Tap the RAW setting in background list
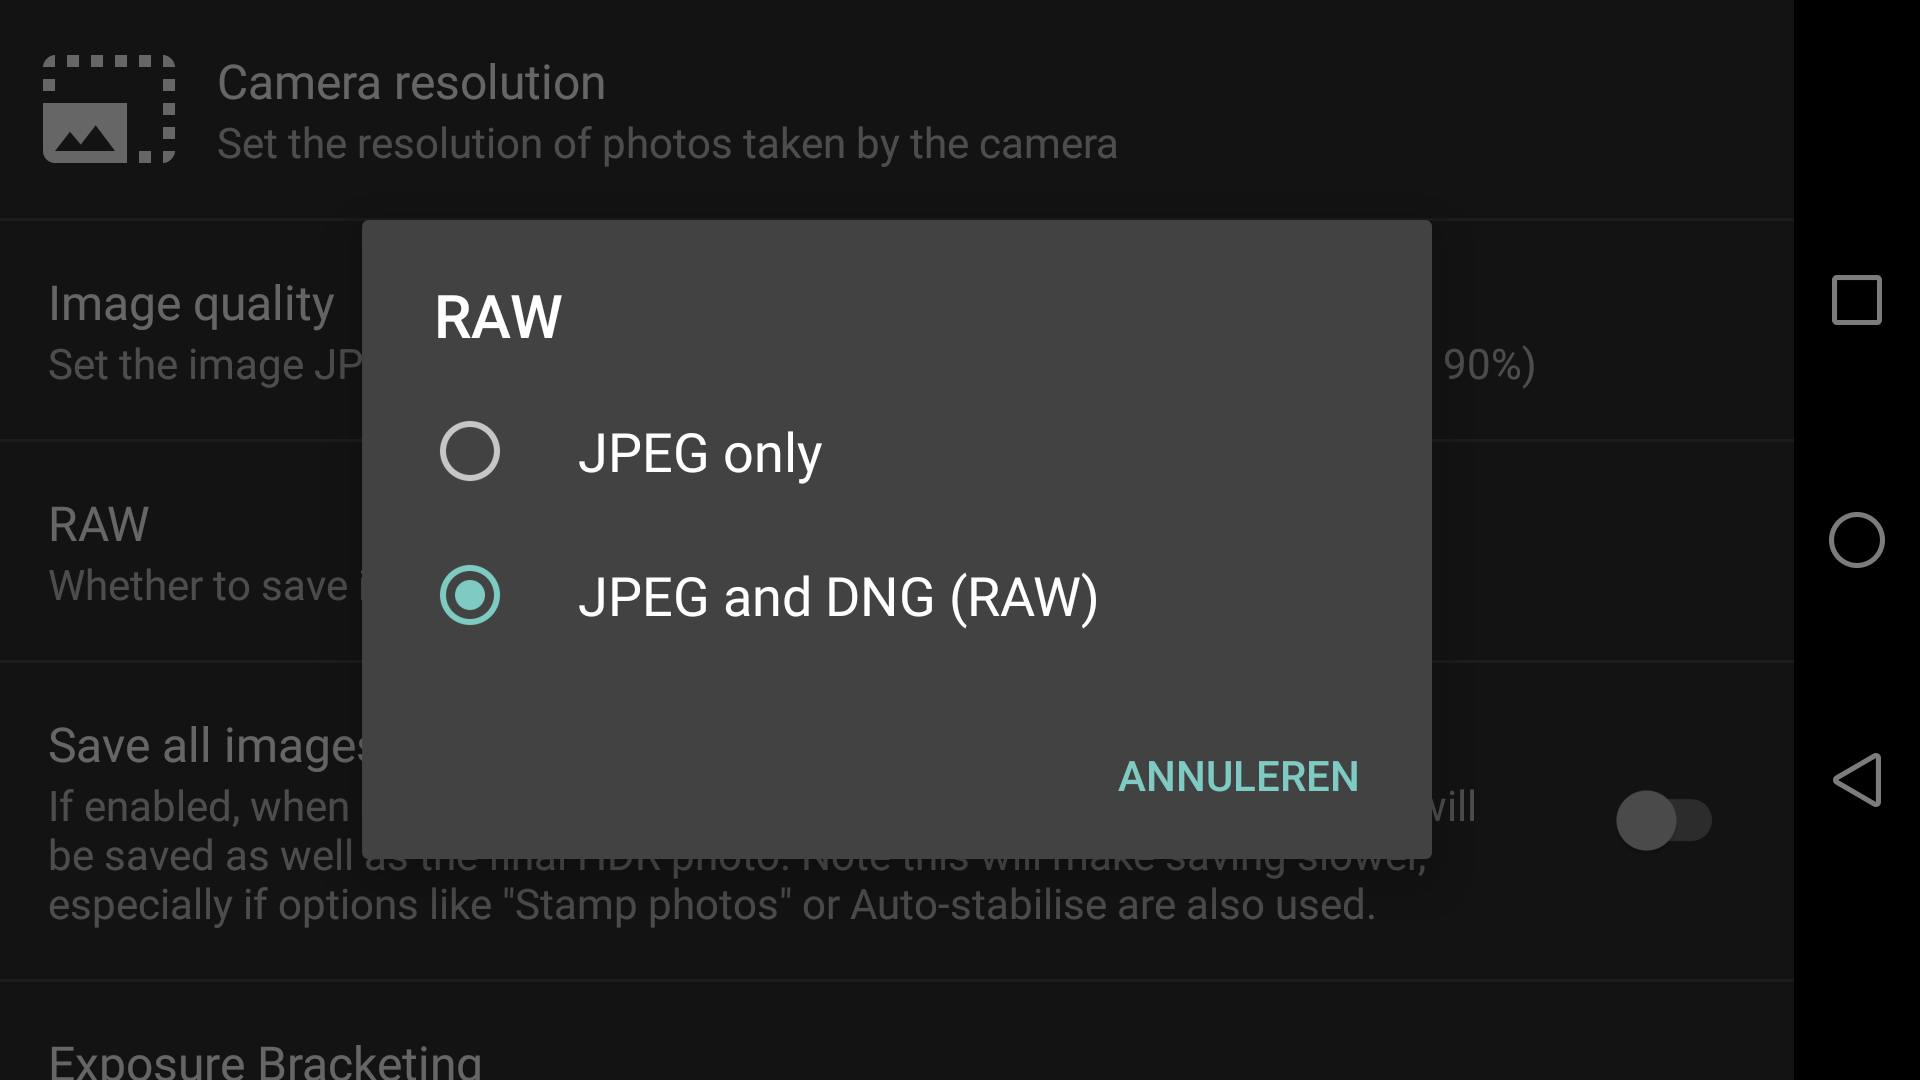 (x=99, y=525)
